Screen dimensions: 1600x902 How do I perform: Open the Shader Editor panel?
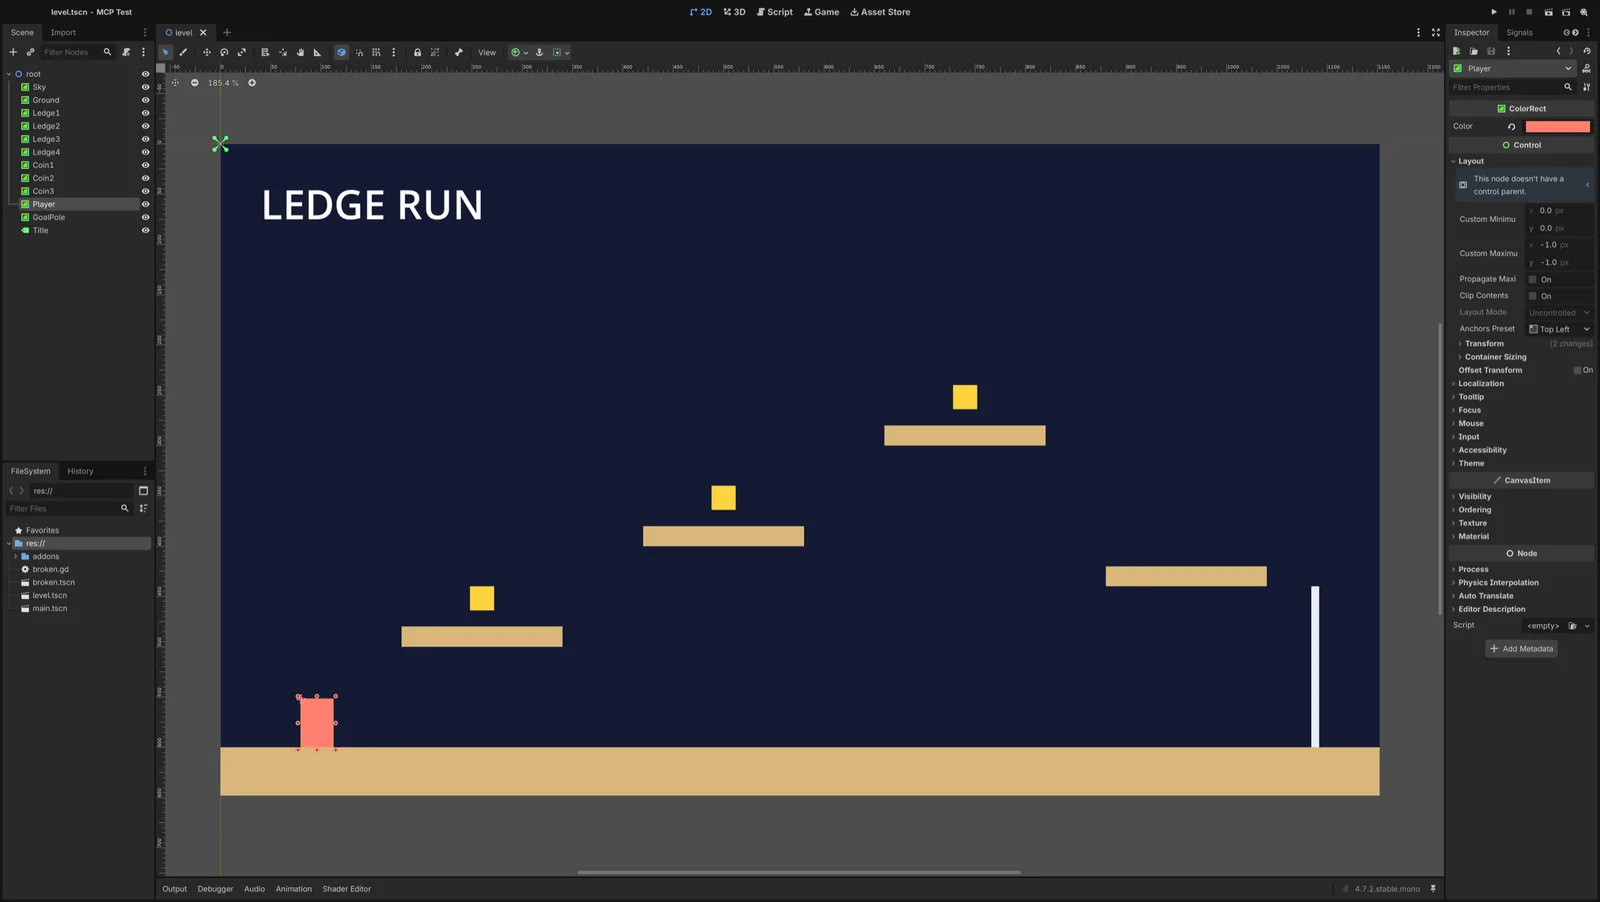(347, 889)
